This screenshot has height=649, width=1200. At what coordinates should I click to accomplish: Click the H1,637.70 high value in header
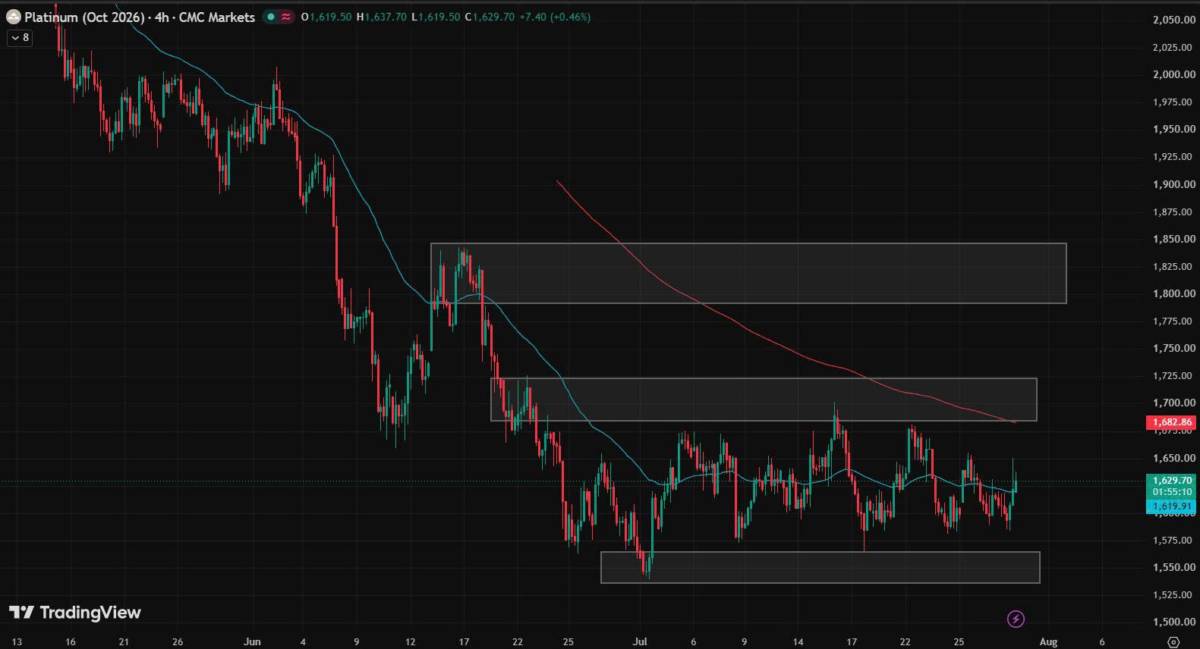tap(382, 17)
